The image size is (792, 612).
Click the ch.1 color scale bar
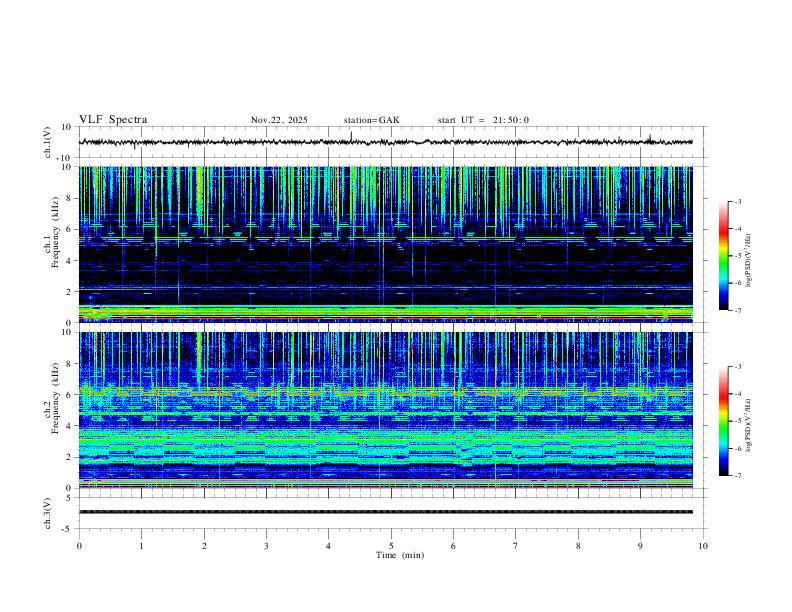724,256
